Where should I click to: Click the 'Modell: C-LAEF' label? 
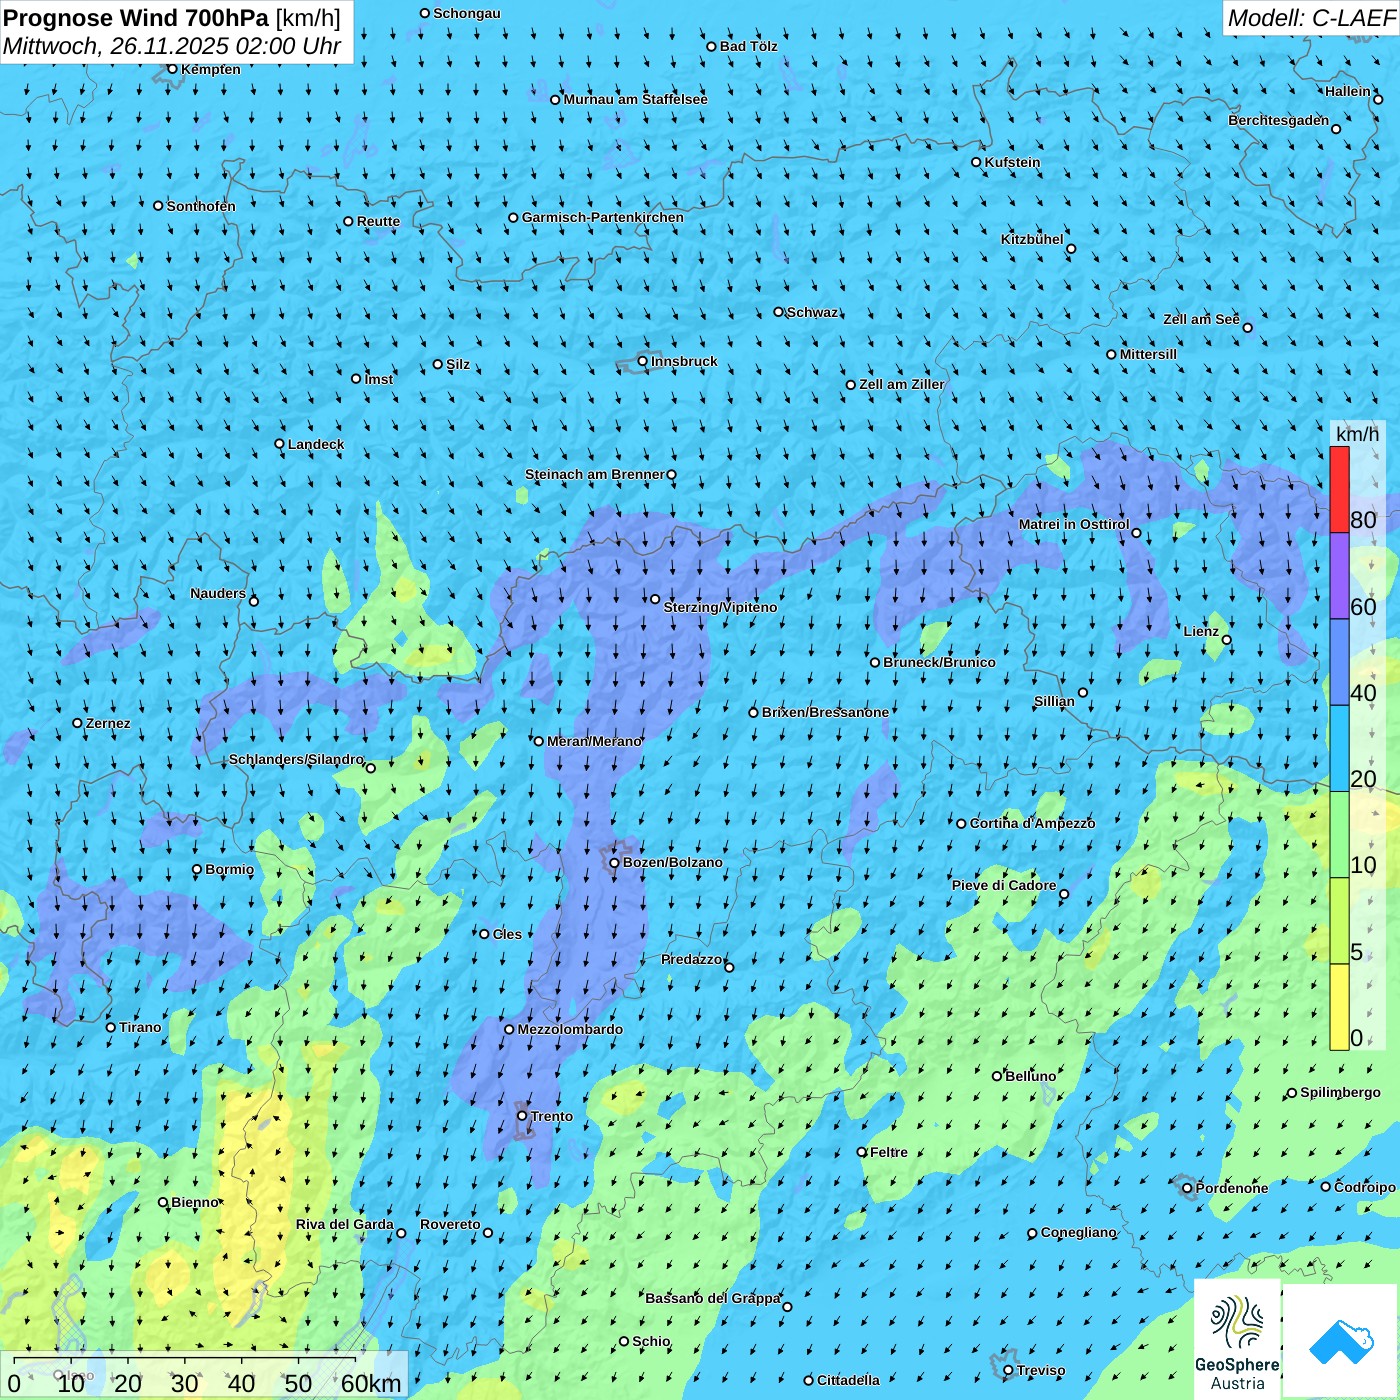1311,18
